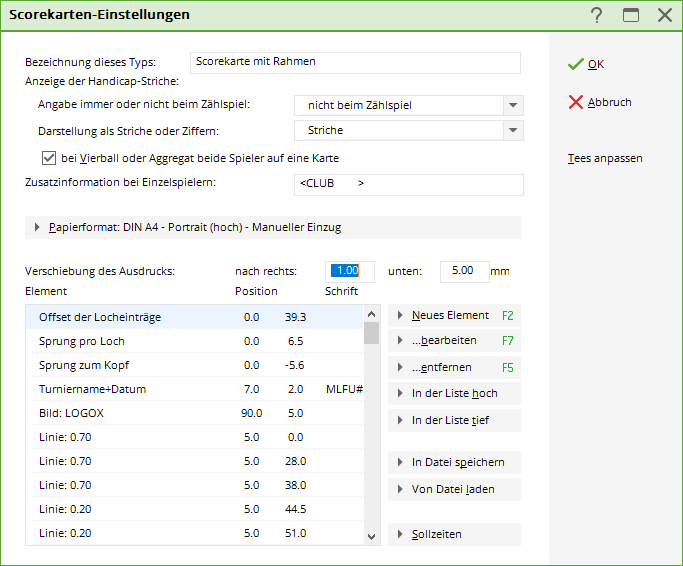Open Sollzeiten settings
The width and height of the screenshot is (683, 566).
point(453,534)
